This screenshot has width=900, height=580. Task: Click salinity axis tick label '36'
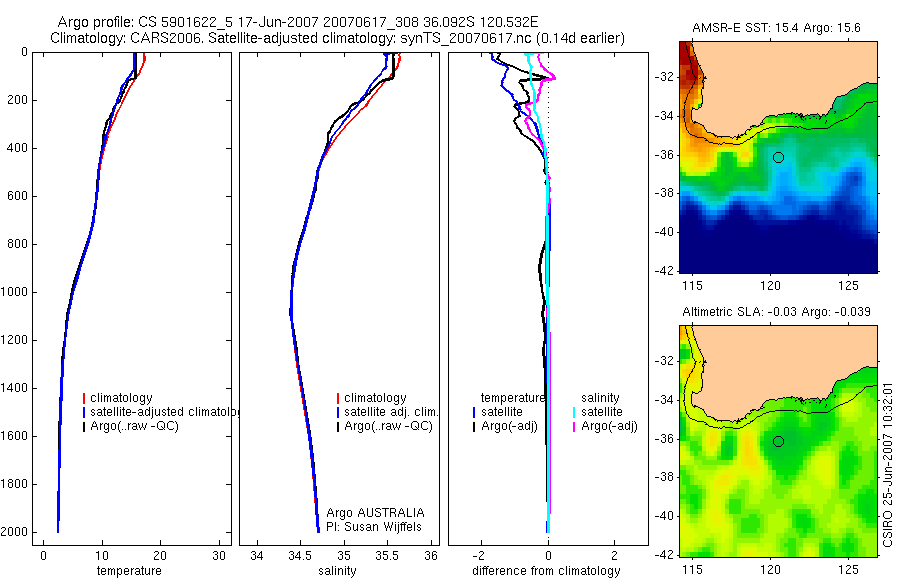pos(430,556)
